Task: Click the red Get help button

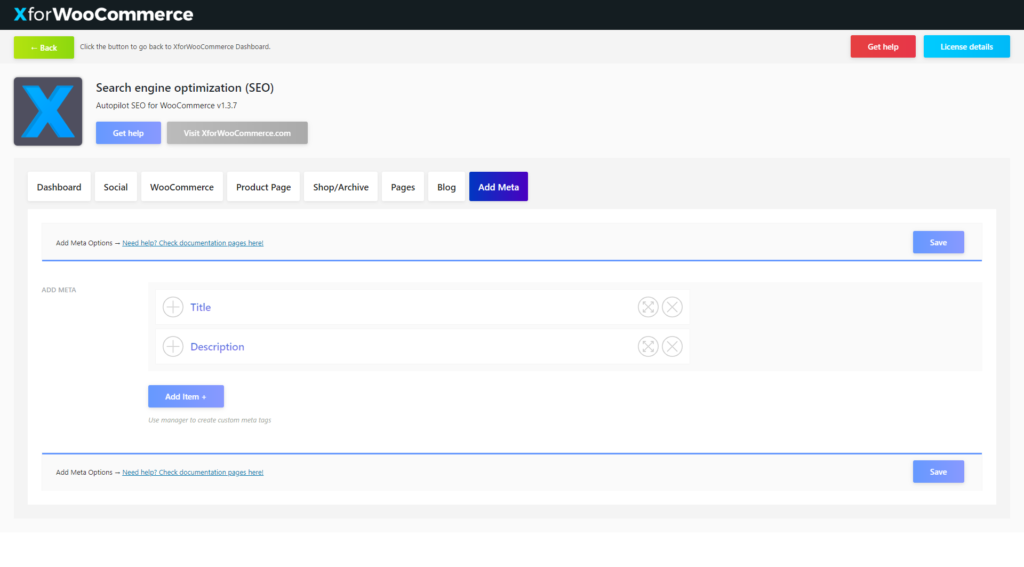Action: click(x=883, y=46)
